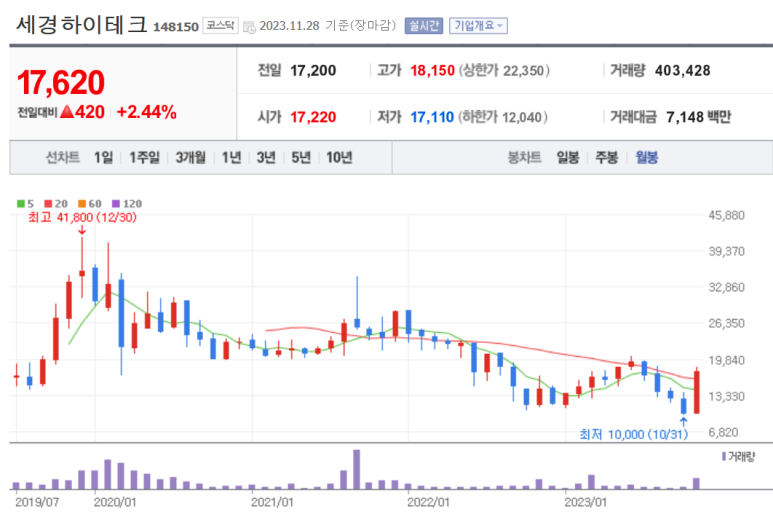Click the 세경하이테크 stock name title
Viewport: 773px width, 517px height.
[81, 24]
